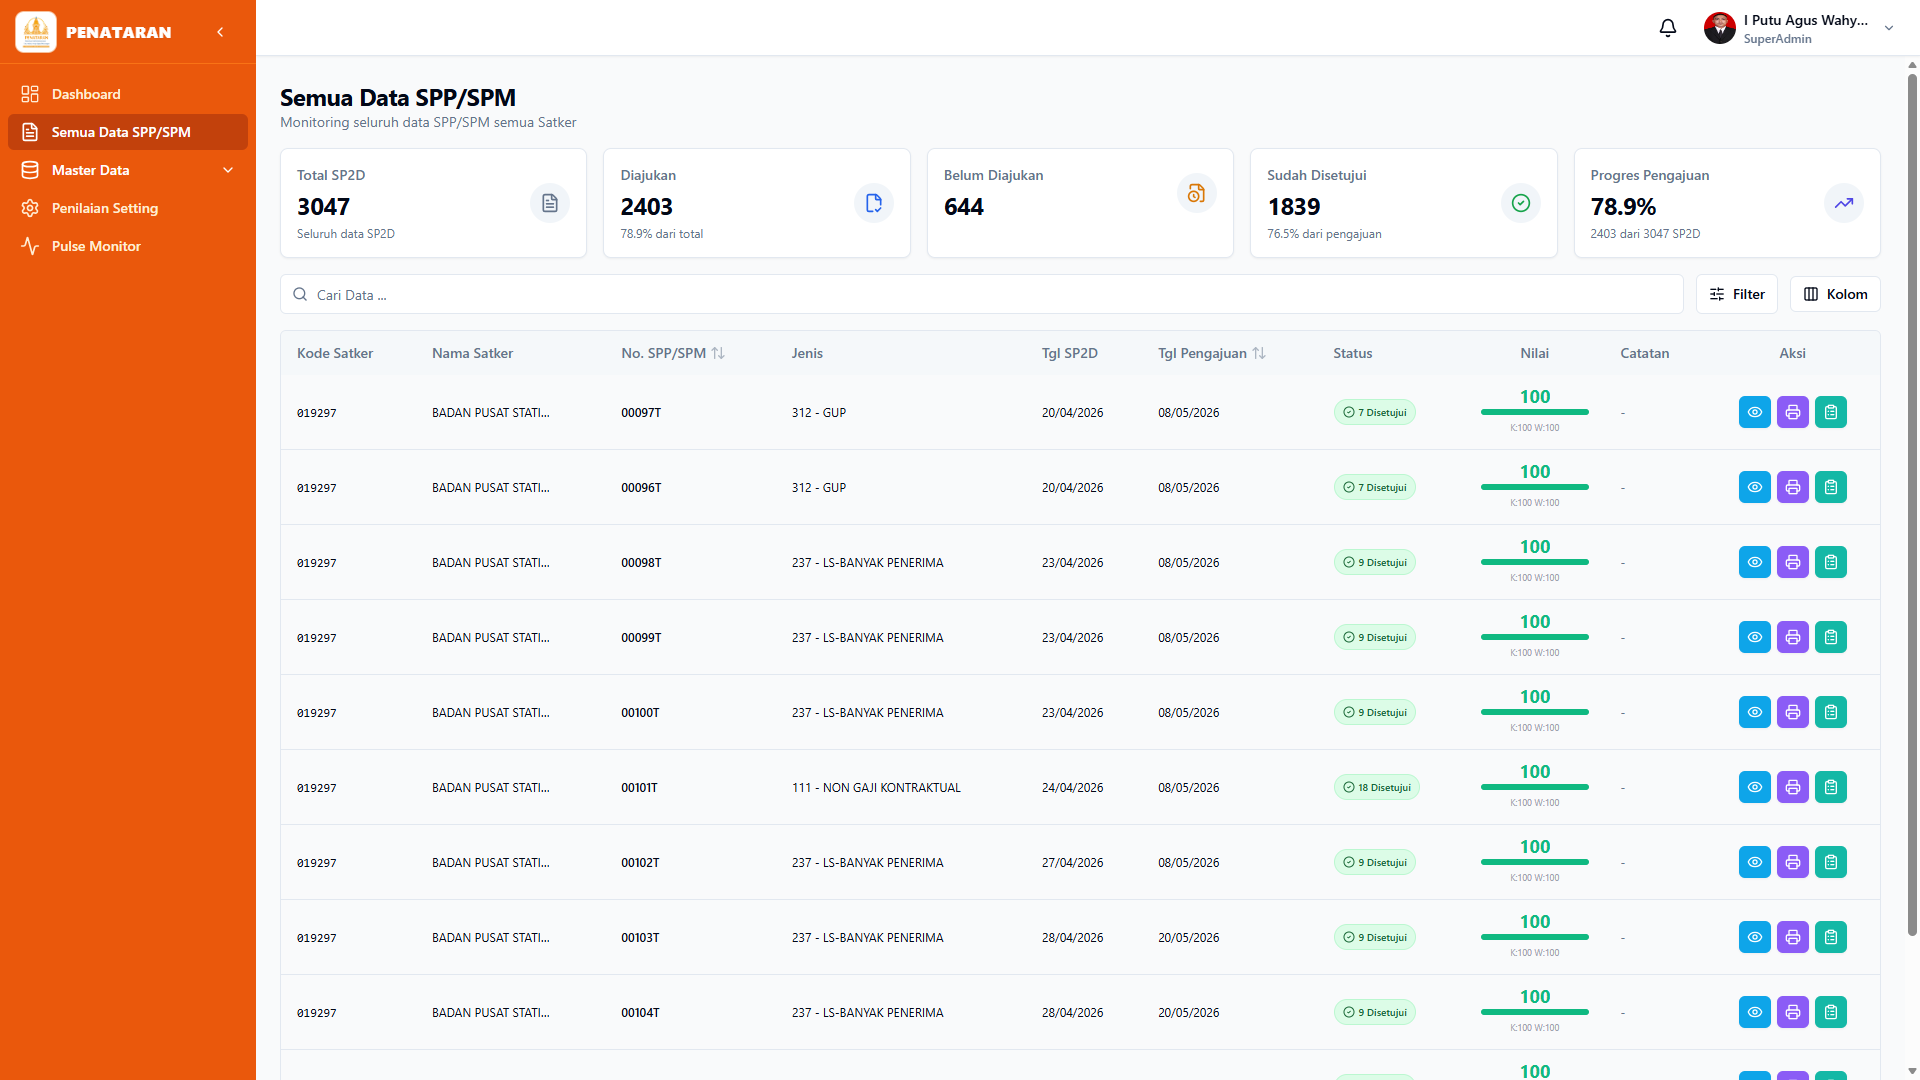Click the Filter button

pyautogui.click(x=1736, y=294)
